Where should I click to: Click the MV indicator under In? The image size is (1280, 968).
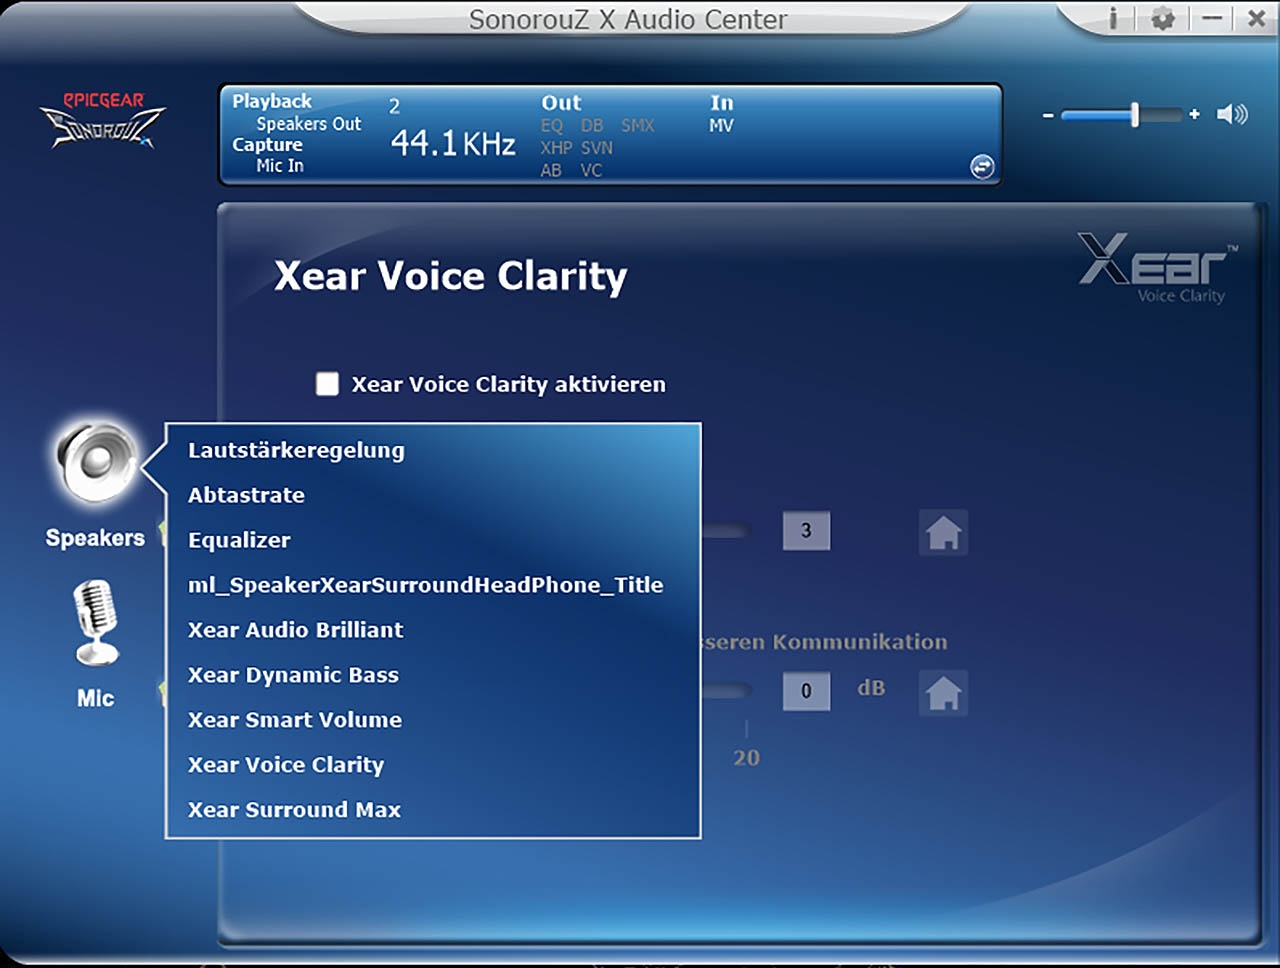721,126
